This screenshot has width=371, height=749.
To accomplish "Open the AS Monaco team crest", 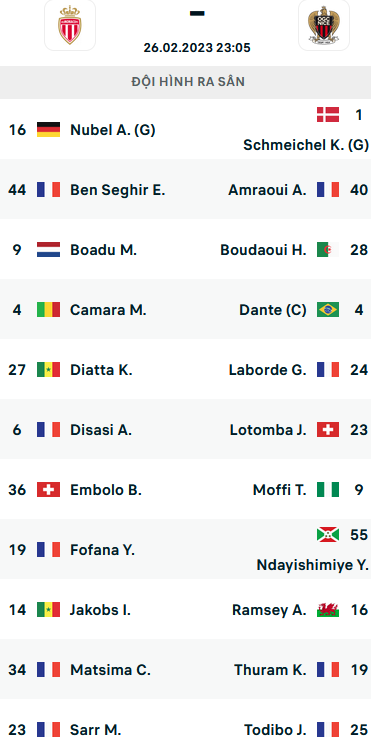I will [x=70, y=25].
